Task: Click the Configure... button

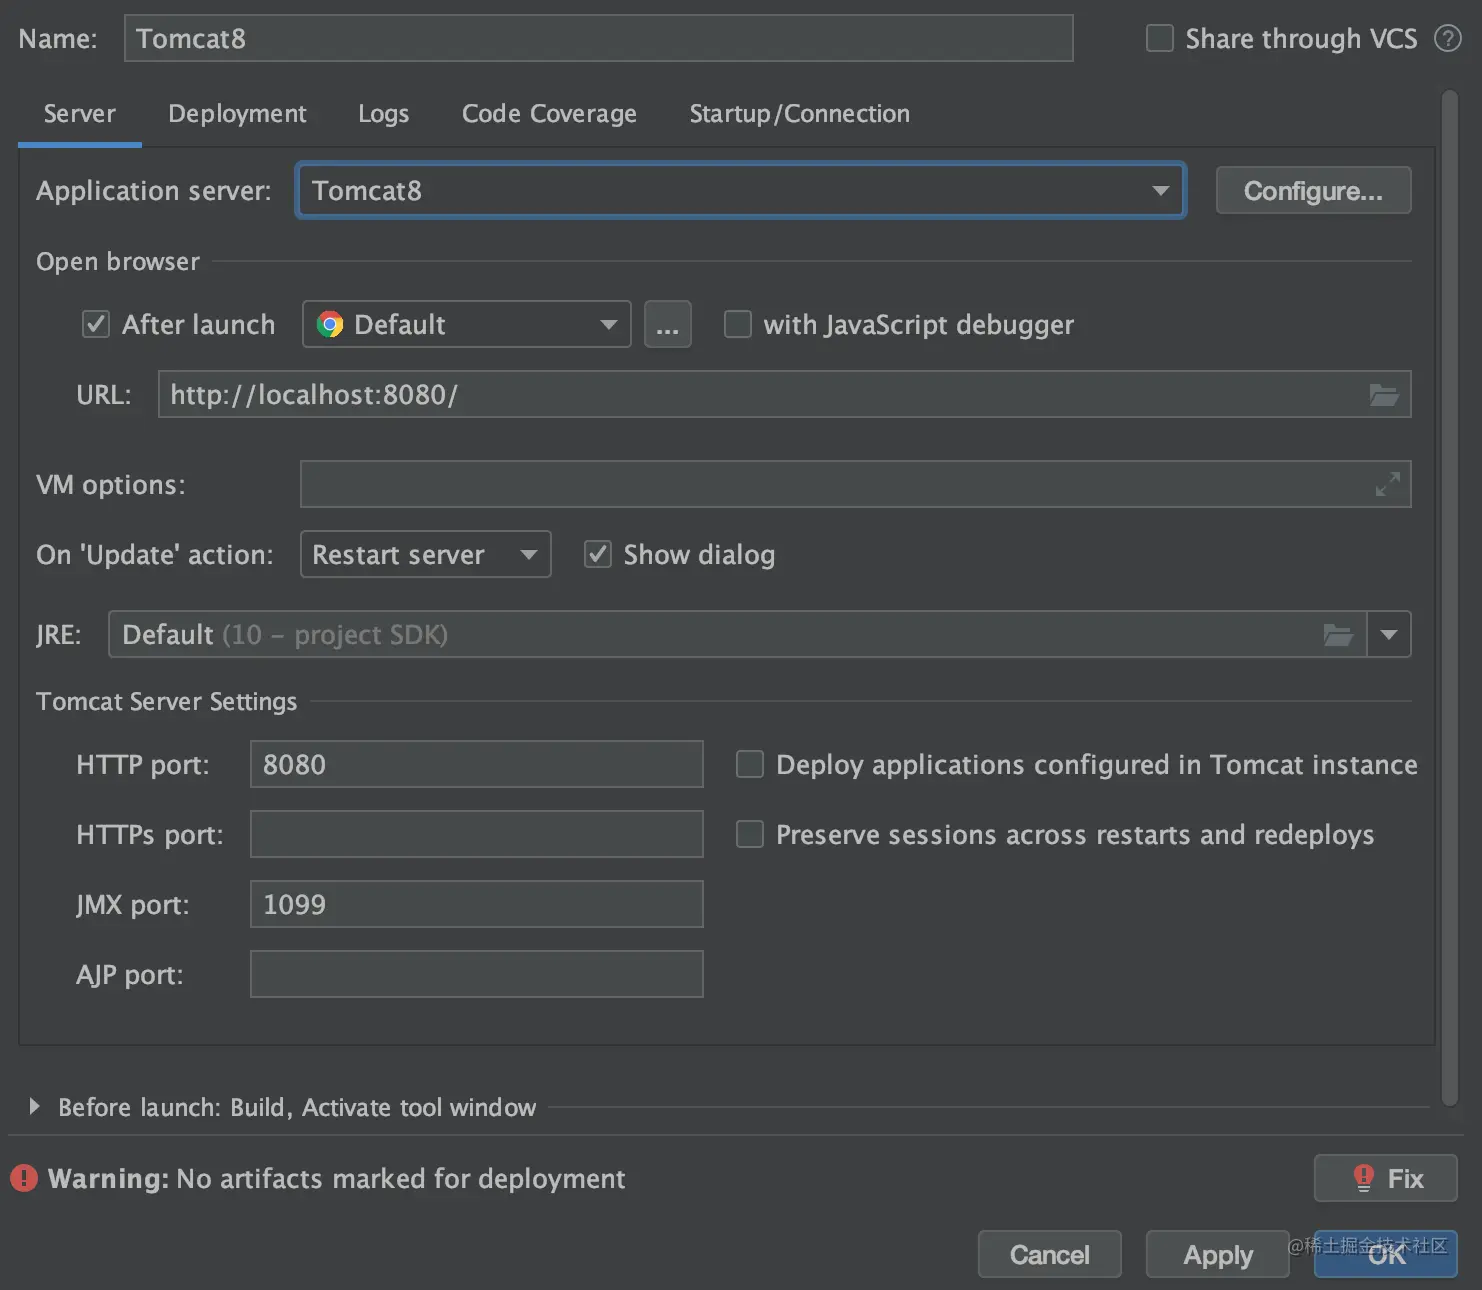Action: [x=1313, y=191]
